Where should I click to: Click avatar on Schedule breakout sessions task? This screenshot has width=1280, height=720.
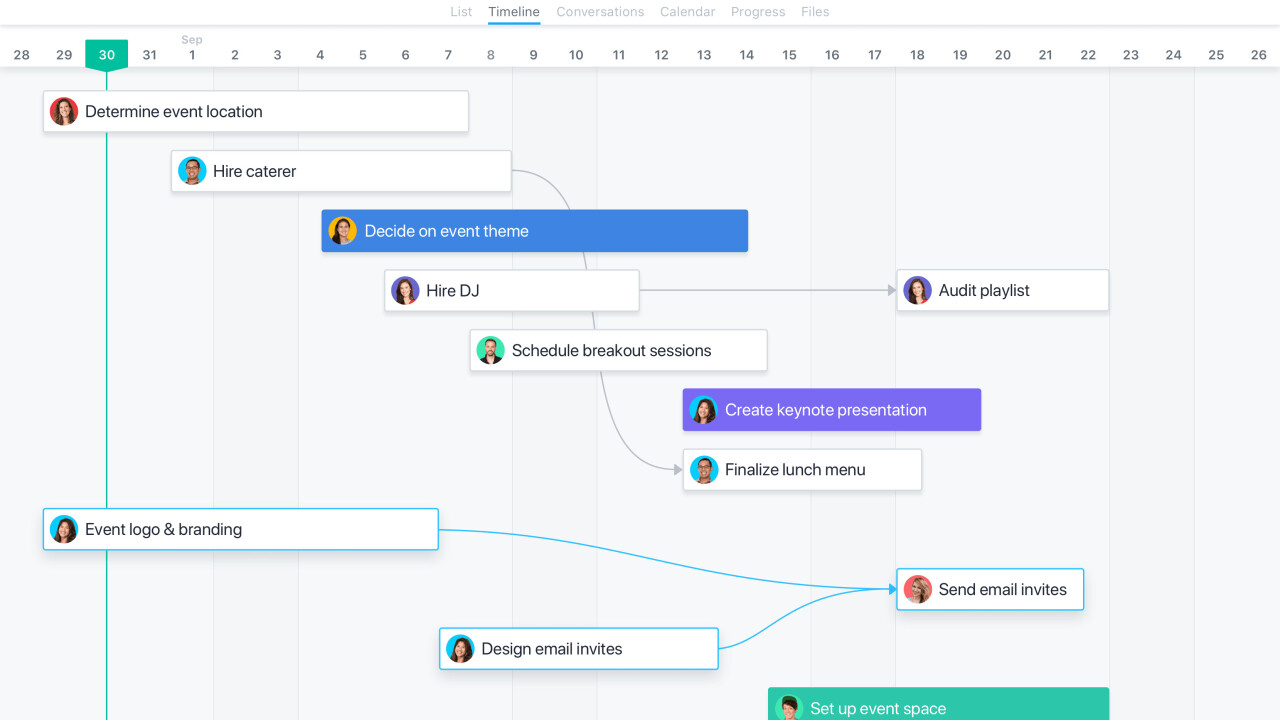(490, 350)
